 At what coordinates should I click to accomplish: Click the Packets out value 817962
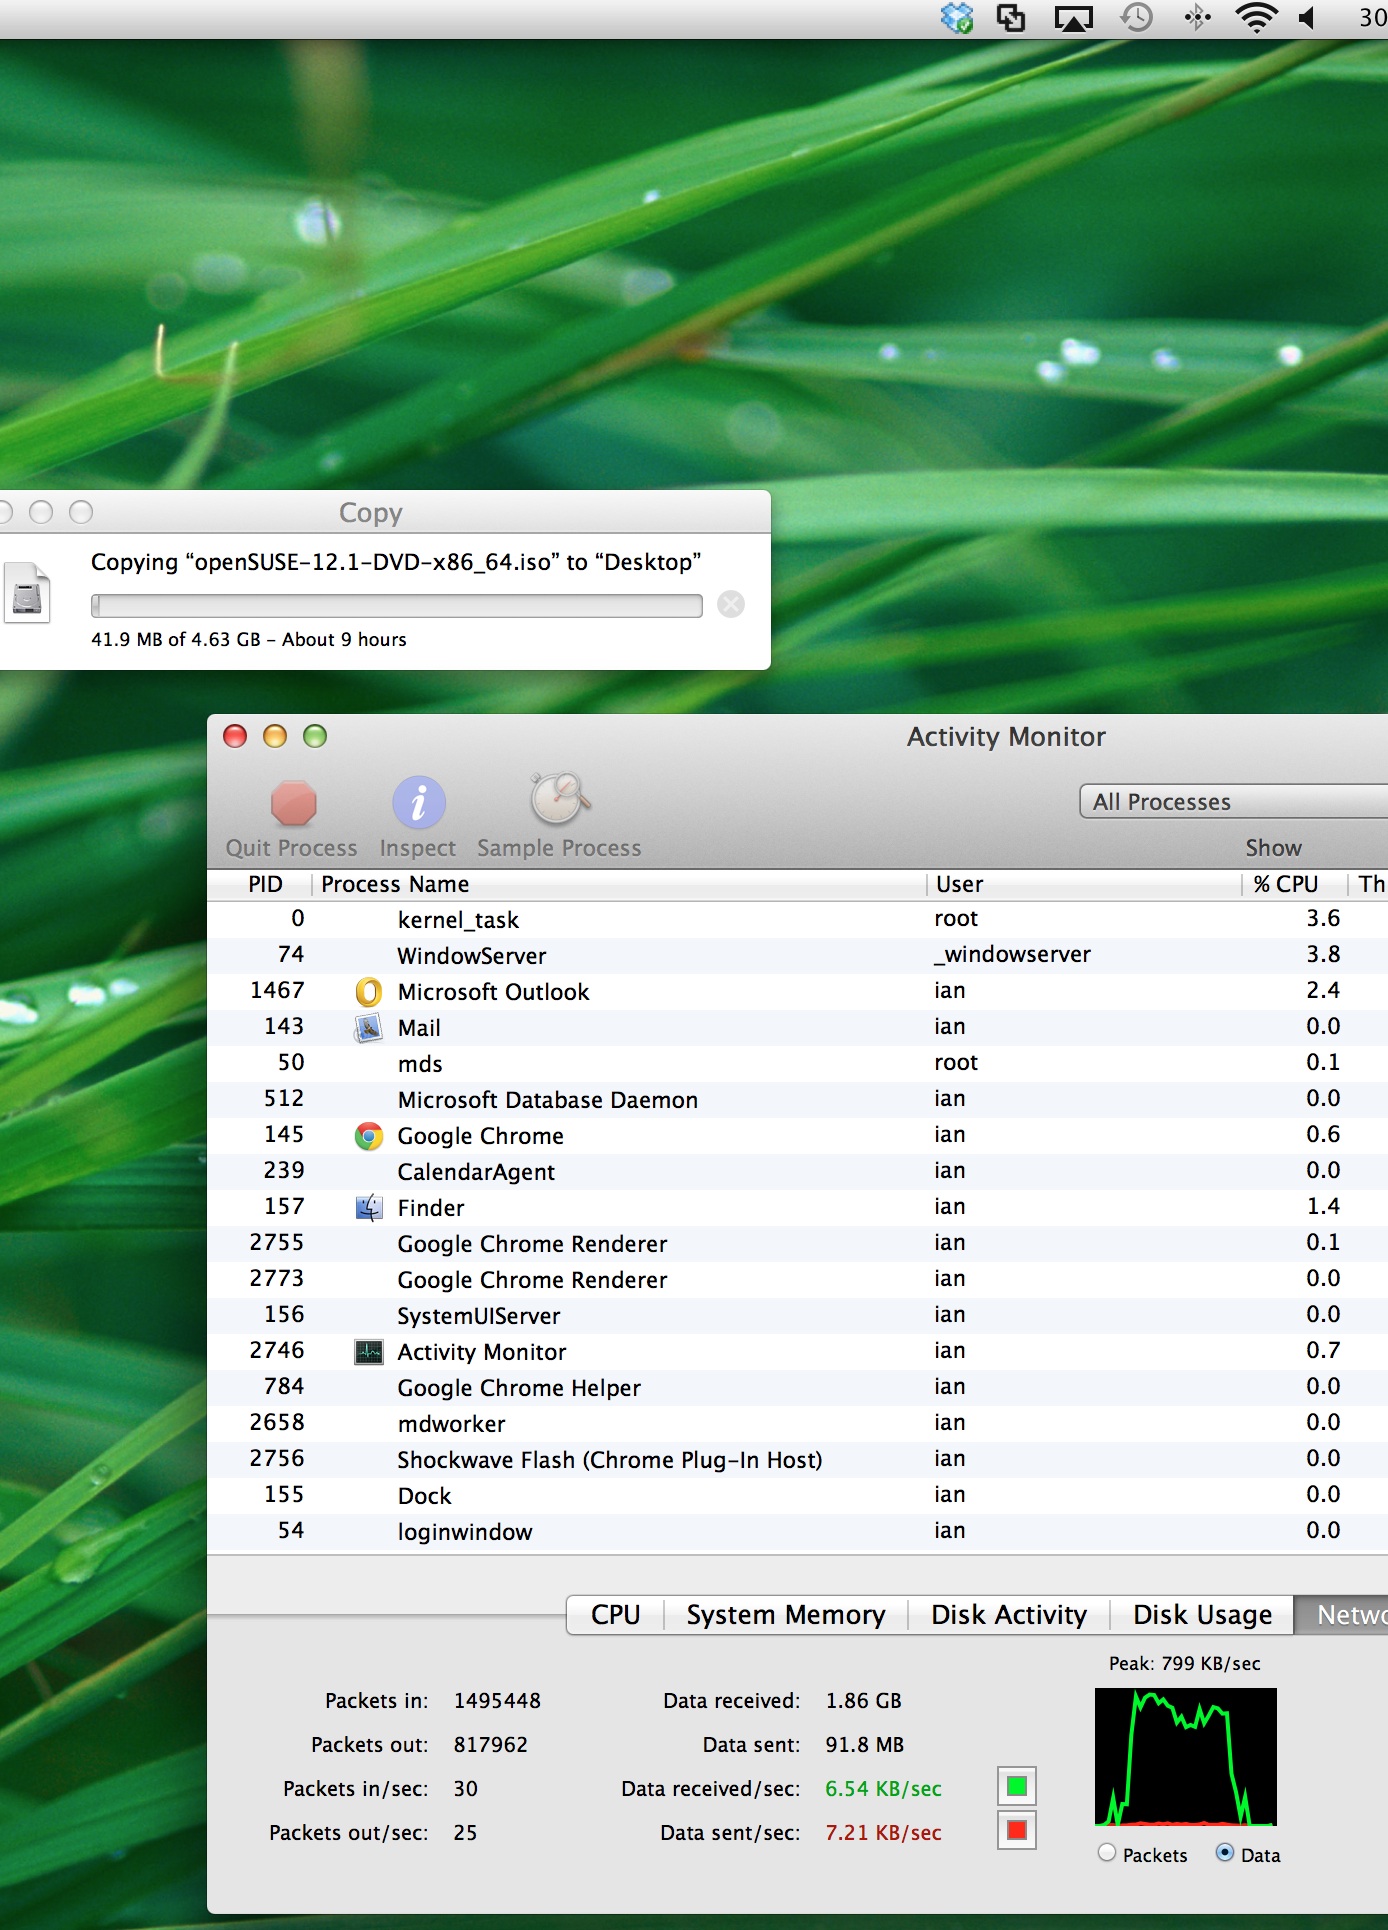pyautogui.click(x=490, y=1745)
